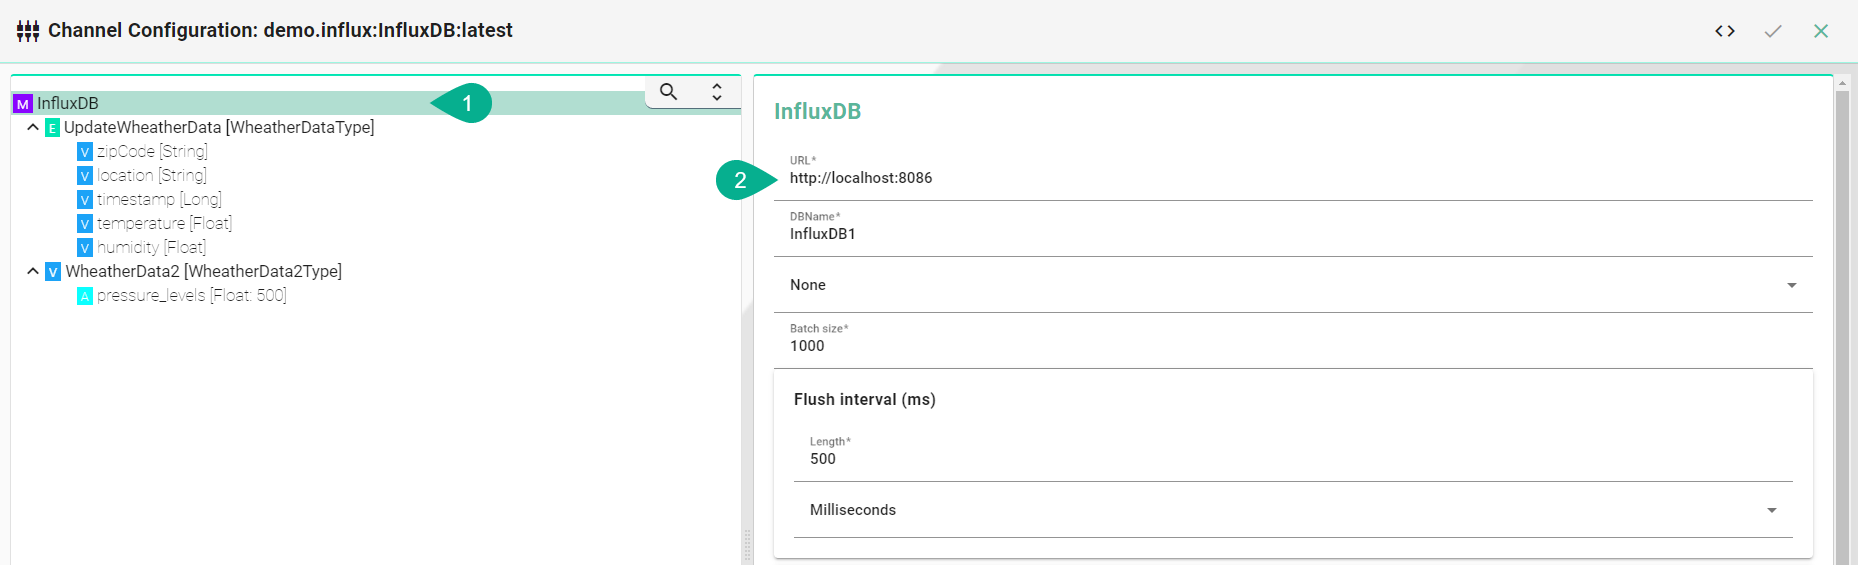The height and width of the screenshot is (565, 1858).
Task: Click the green E icon of UpdateWheatherData
Action: click(52, 128)
